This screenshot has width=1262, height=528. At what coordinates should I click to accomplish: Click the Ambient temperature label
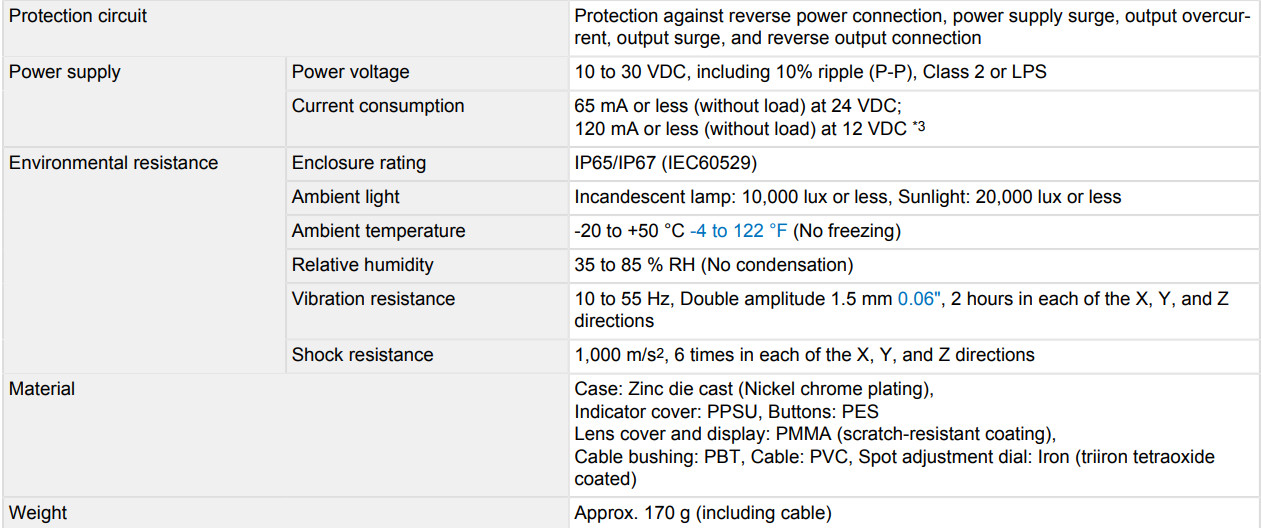(378, 231)
